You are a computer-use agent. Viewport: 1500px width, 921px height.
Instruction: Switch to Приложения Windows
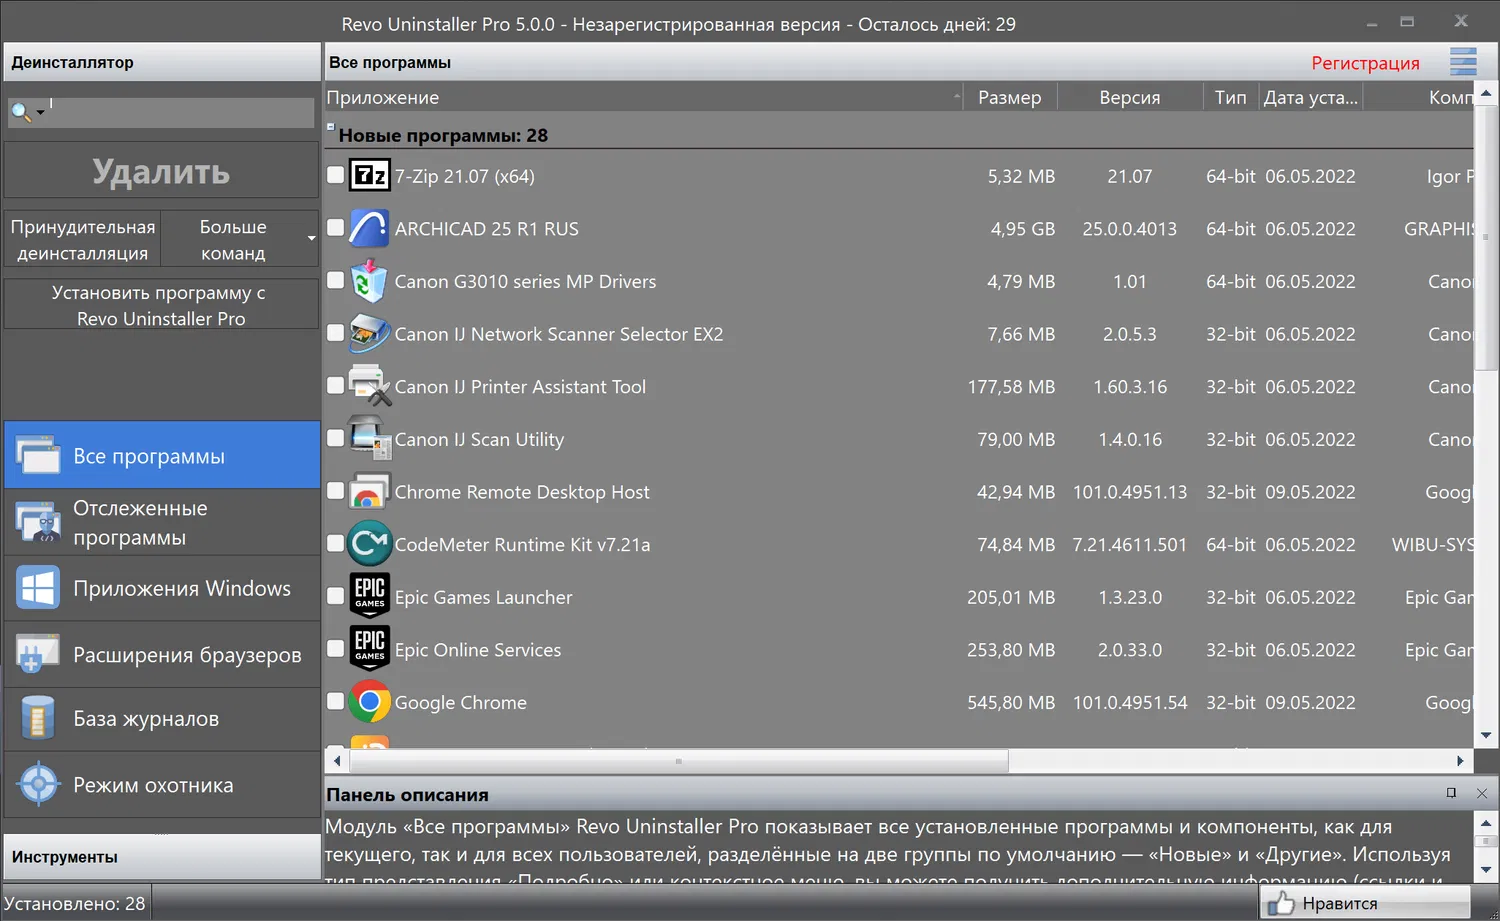click(x=162, y=588)
